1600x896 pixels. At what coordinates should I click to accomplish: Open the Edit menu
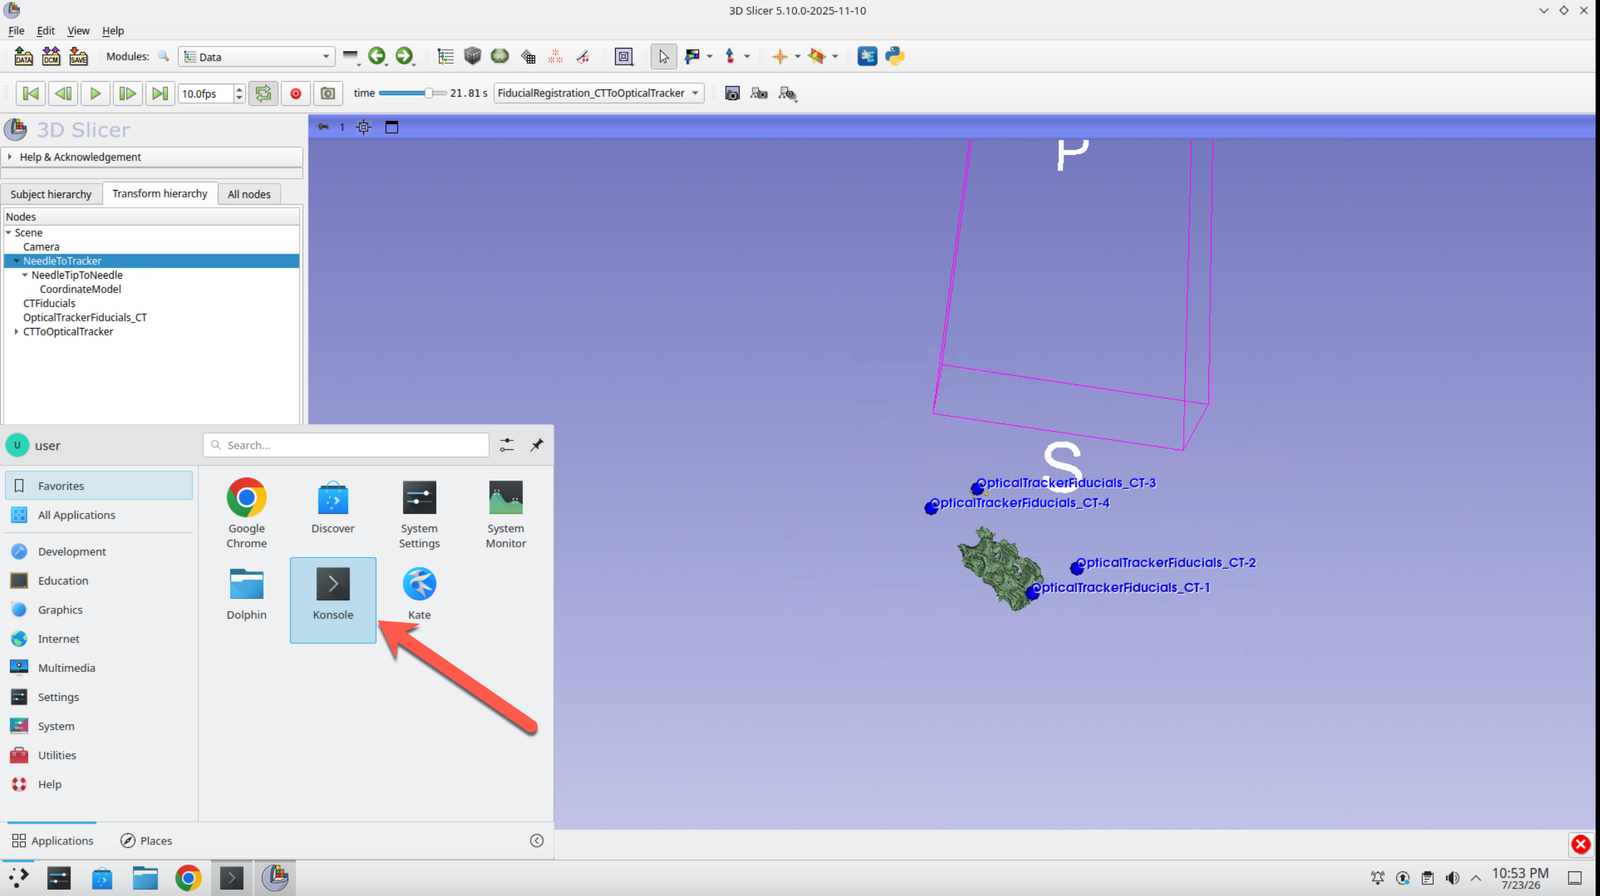tap(46, 31)
